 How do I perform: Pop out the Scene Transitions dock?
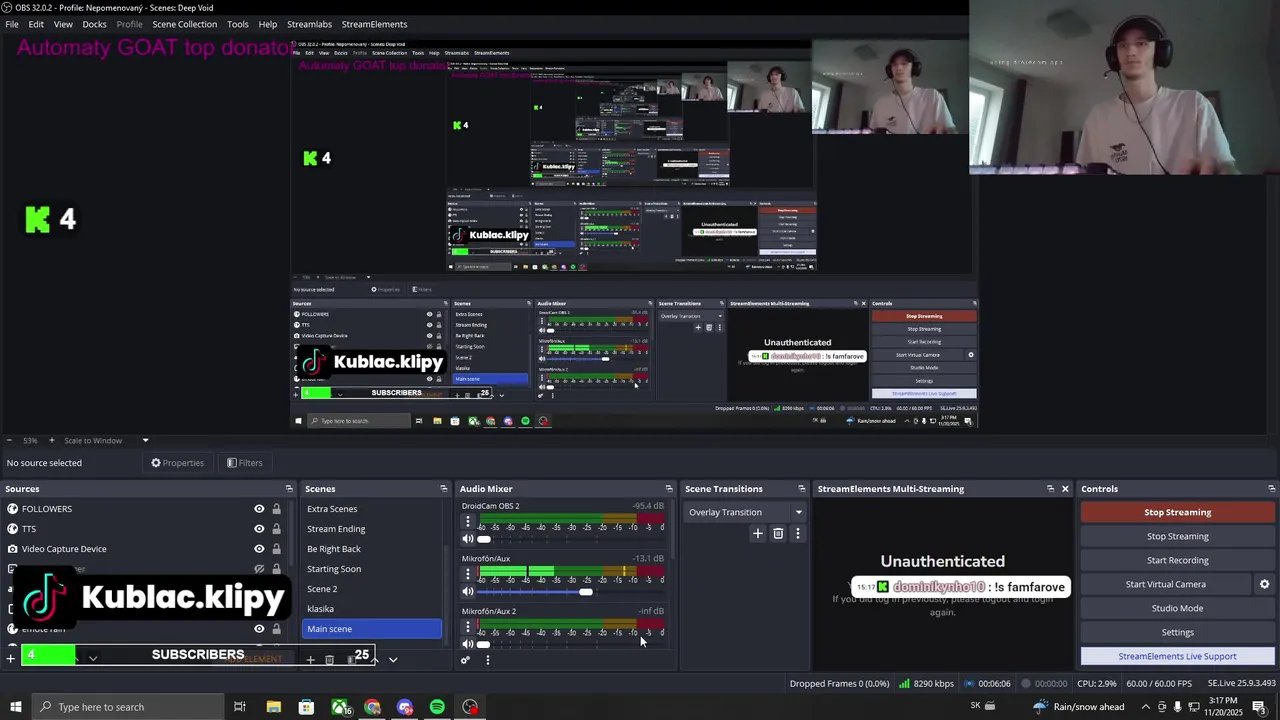point(801,489)
